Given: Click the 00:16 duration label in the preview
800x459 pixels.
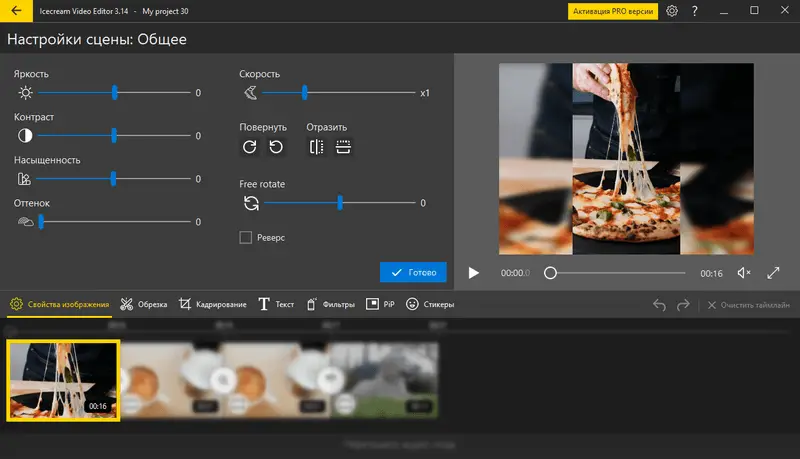Looking at the screenshot, I should point(711,273).
